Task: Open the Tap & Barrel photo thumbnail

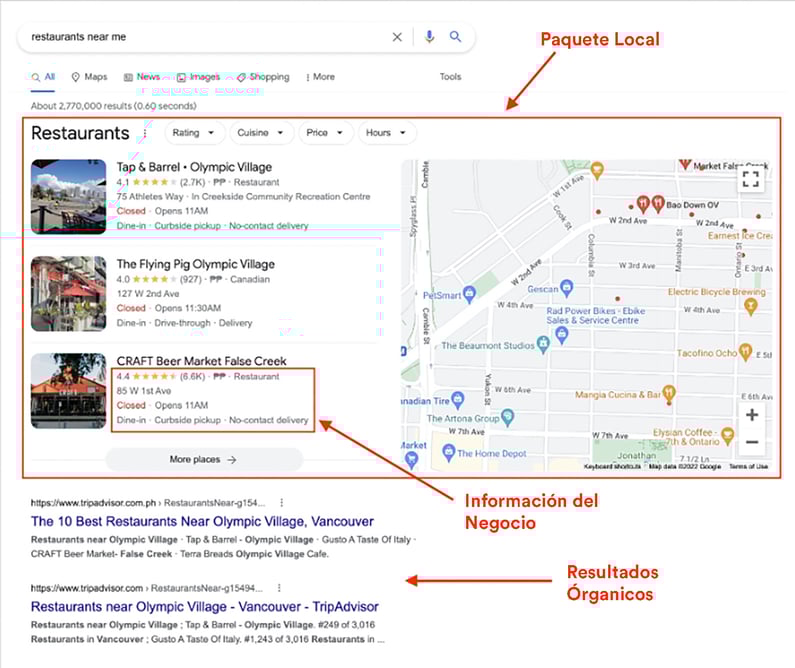Action: pyautogui.click(x=68, y=197)
